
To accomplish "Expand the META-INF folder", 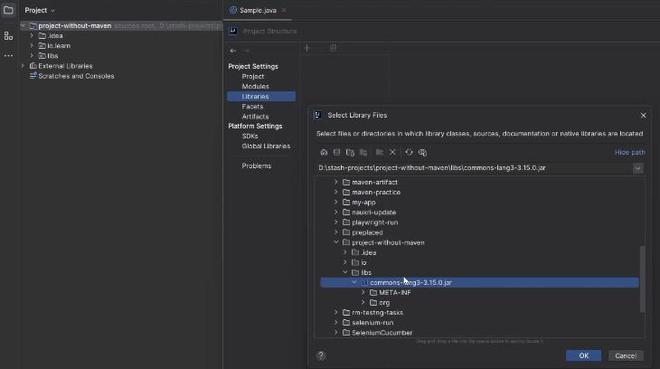I will 363,292.
